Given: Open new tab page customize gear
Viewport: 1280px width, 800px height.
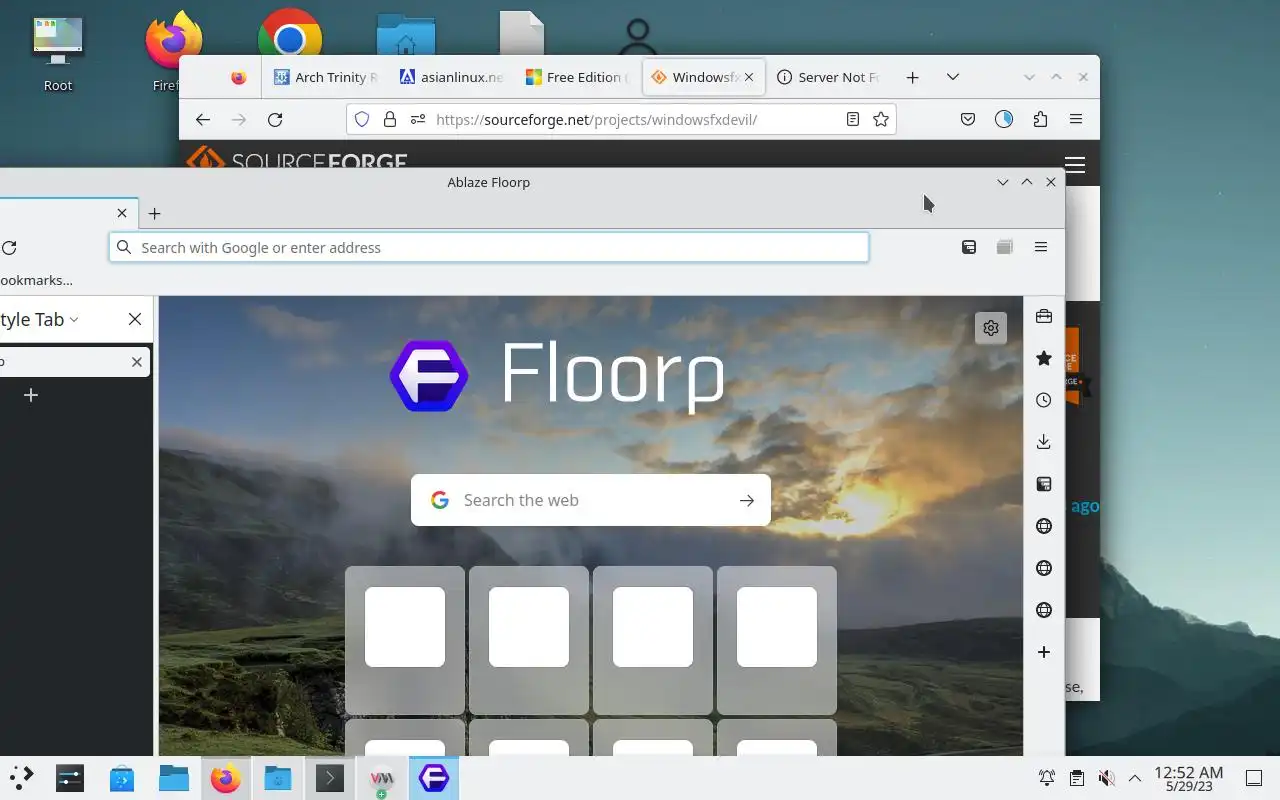Looking at the screenshot, I should 990,328.
